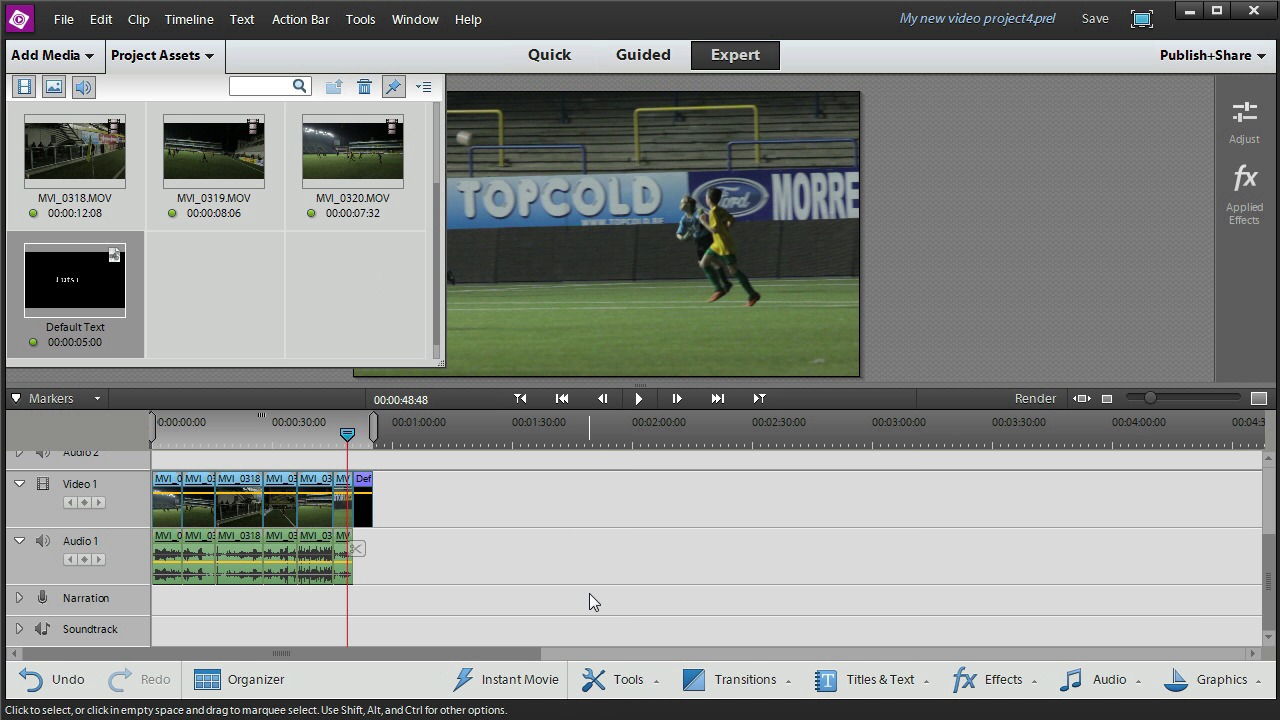This screenshot has width=1280, height=720.
Task: Toggle Video 1 track filmstrip icon
Action: (x=43, y=483)
